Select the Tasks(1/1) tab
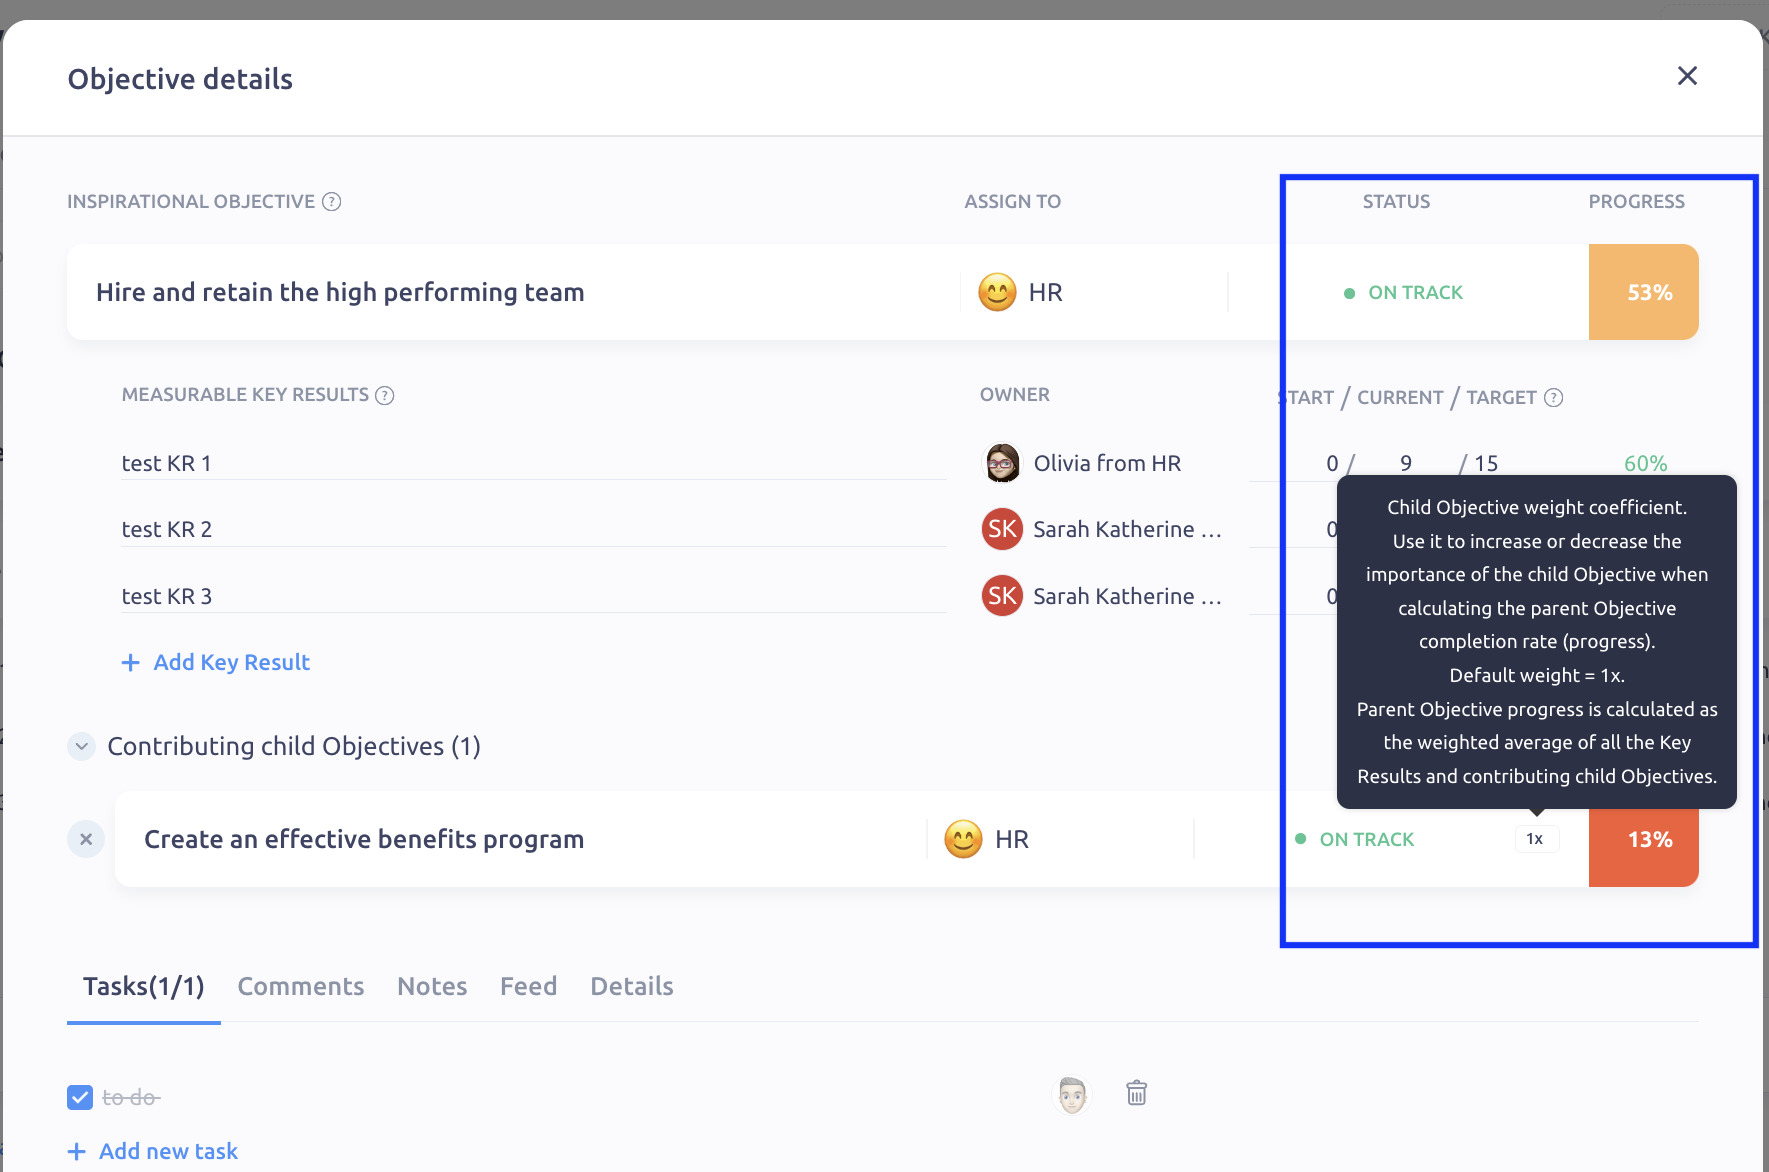Screen dimensions: 1769x1172 (x=144, y=987)
